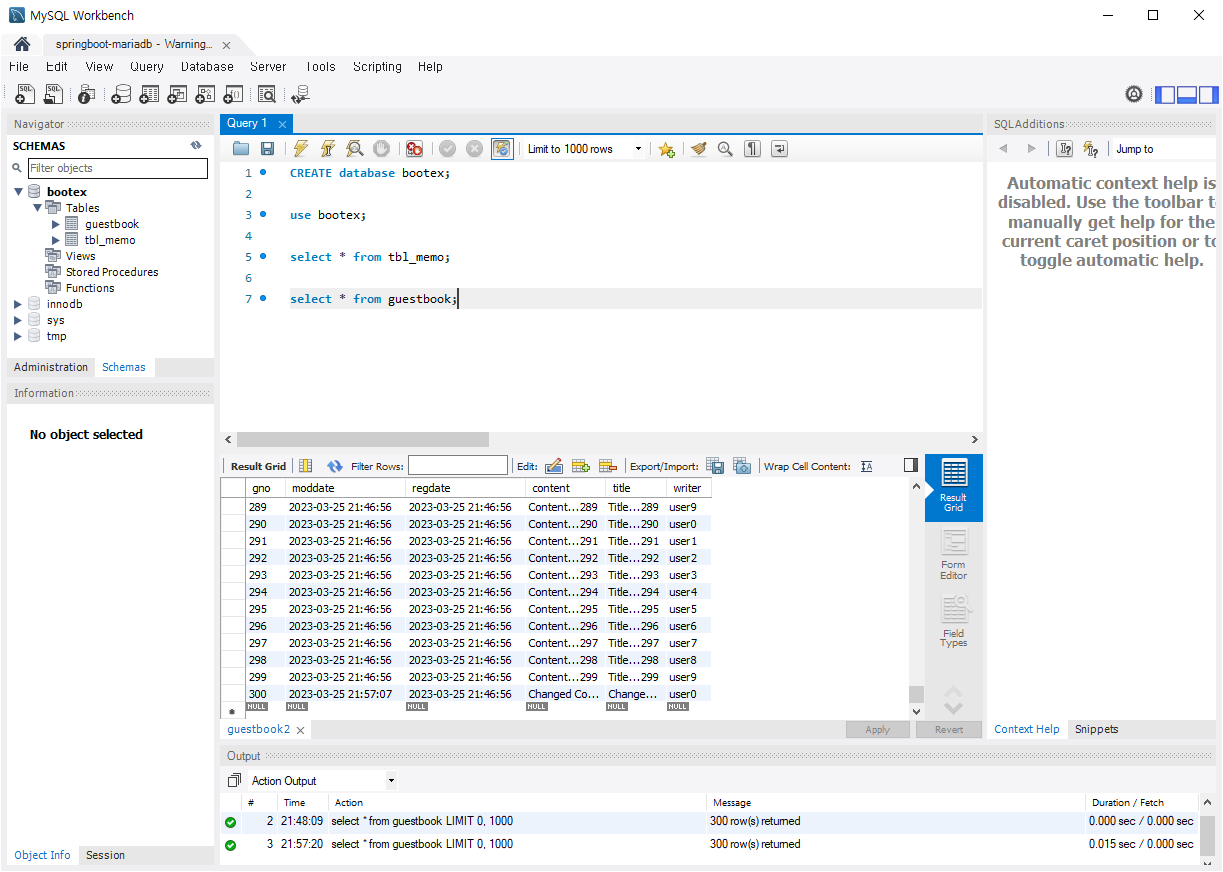
Task: Select Result Grid view button
Action: 954,487
